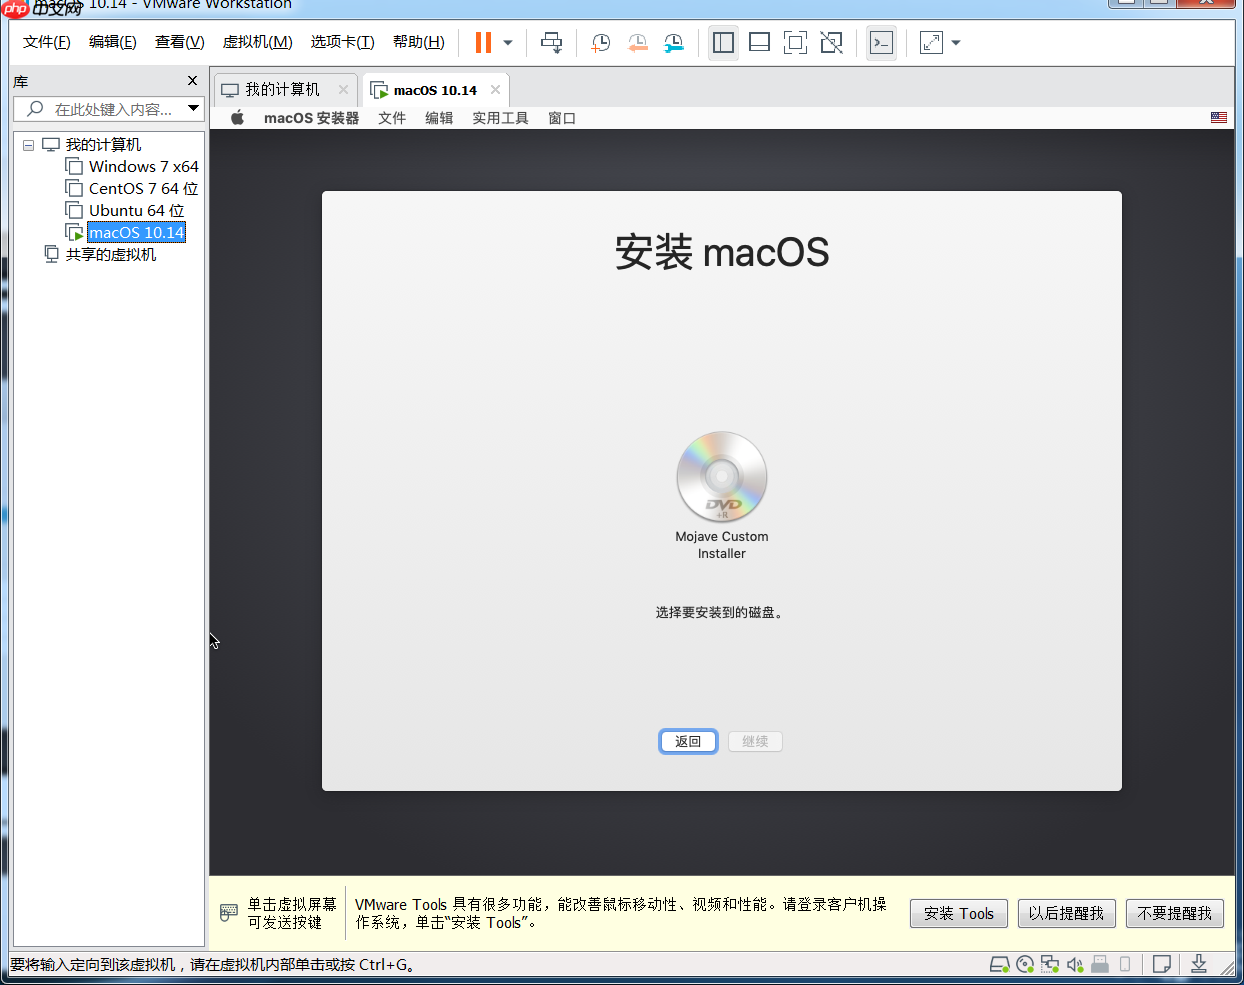This screenshot has width=1244, height=985.
Task: Revert to the previous snapshot
Action: pyautogui.click(x=637, y=42)
